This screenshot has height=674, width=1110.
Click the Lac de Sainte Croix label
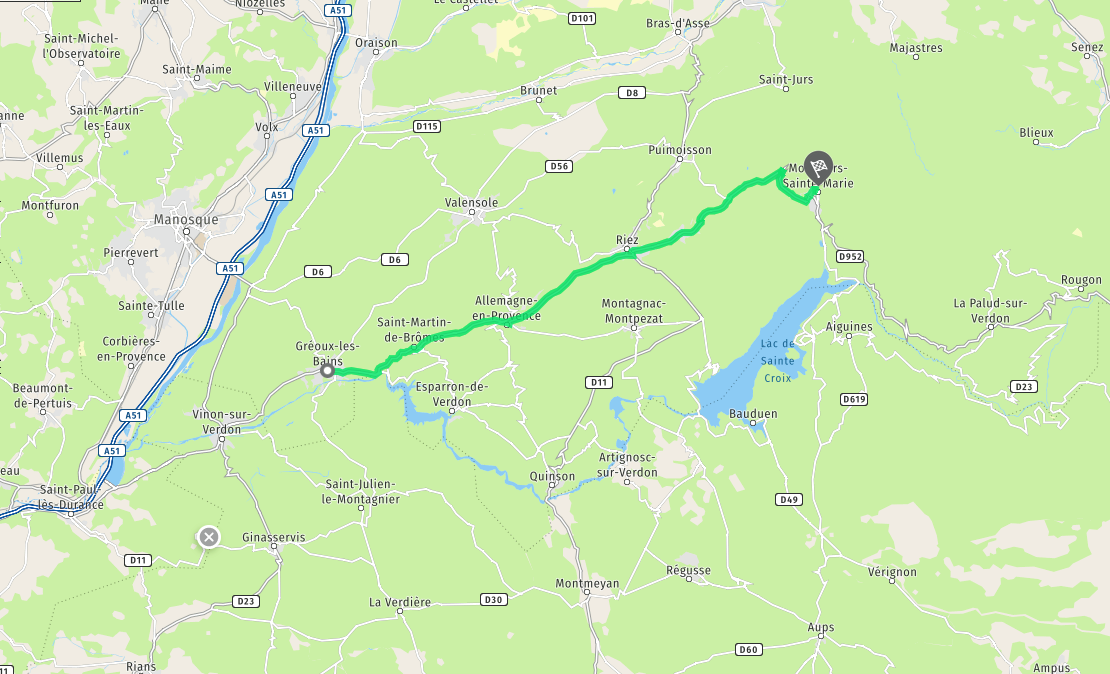point(777,361)
